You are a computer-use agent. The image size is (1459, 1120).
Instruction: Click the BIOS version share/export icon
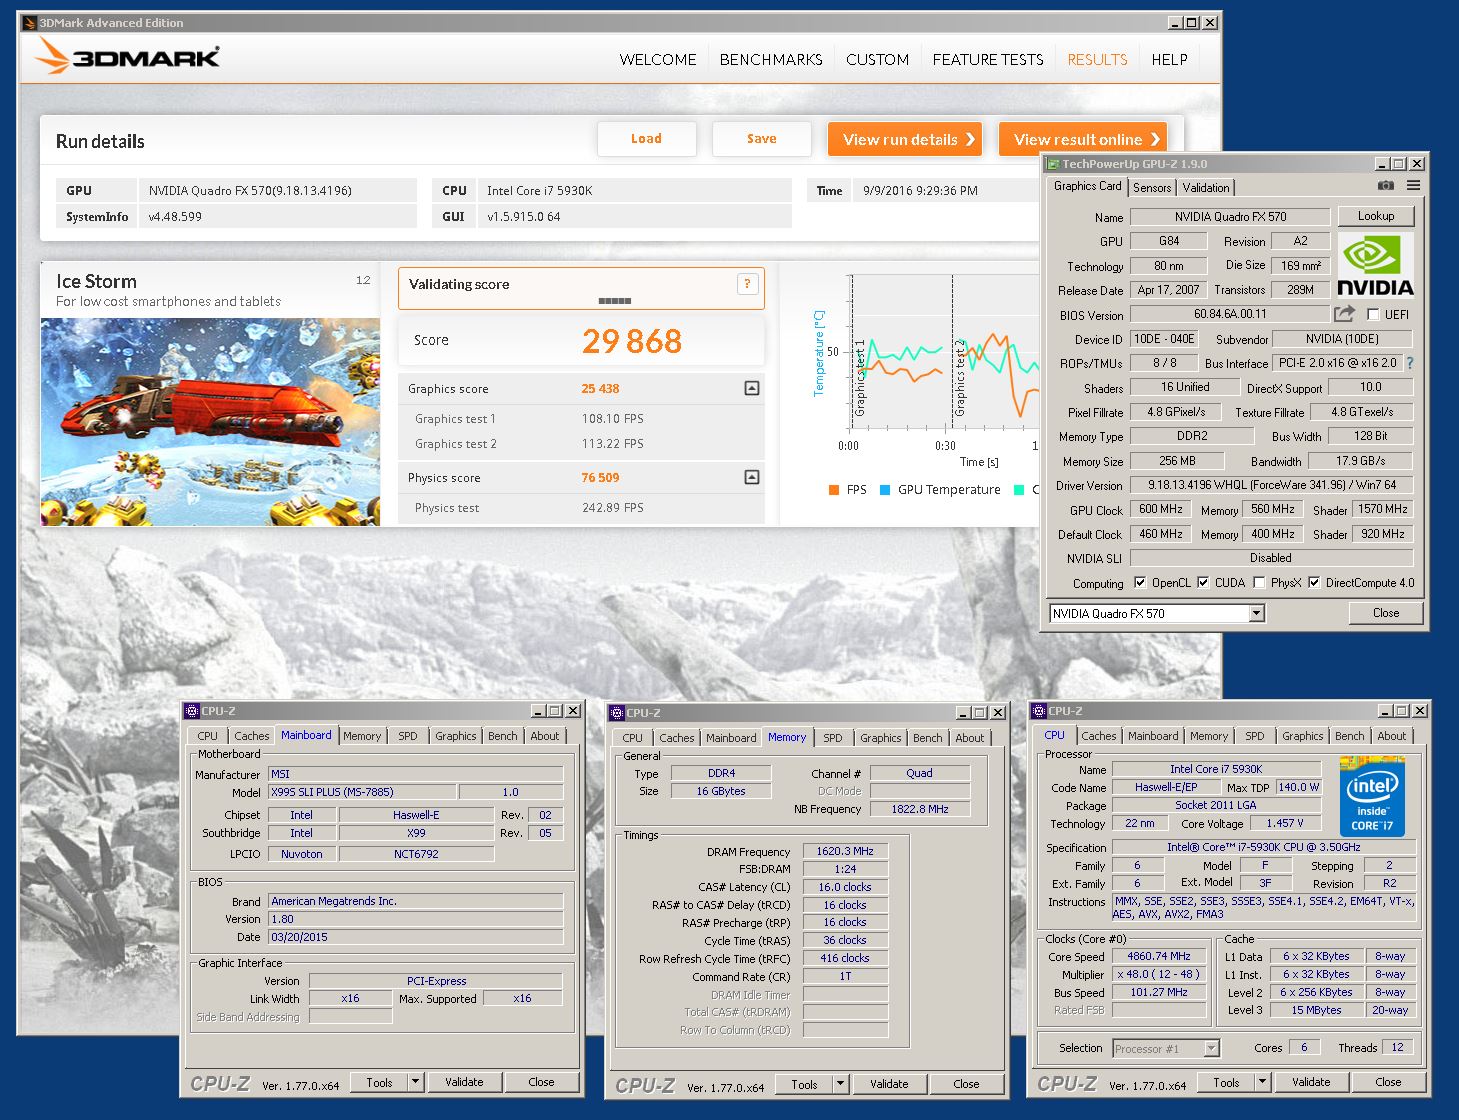pyautogui.click(x=1344, y=314)
